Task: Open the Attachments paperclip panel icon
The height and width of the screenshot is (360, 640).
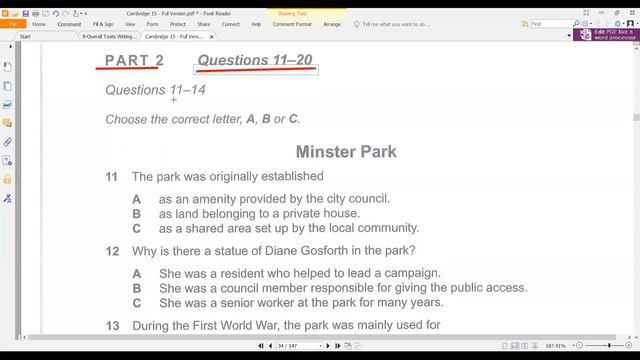Action: click(x=7, y=142)
